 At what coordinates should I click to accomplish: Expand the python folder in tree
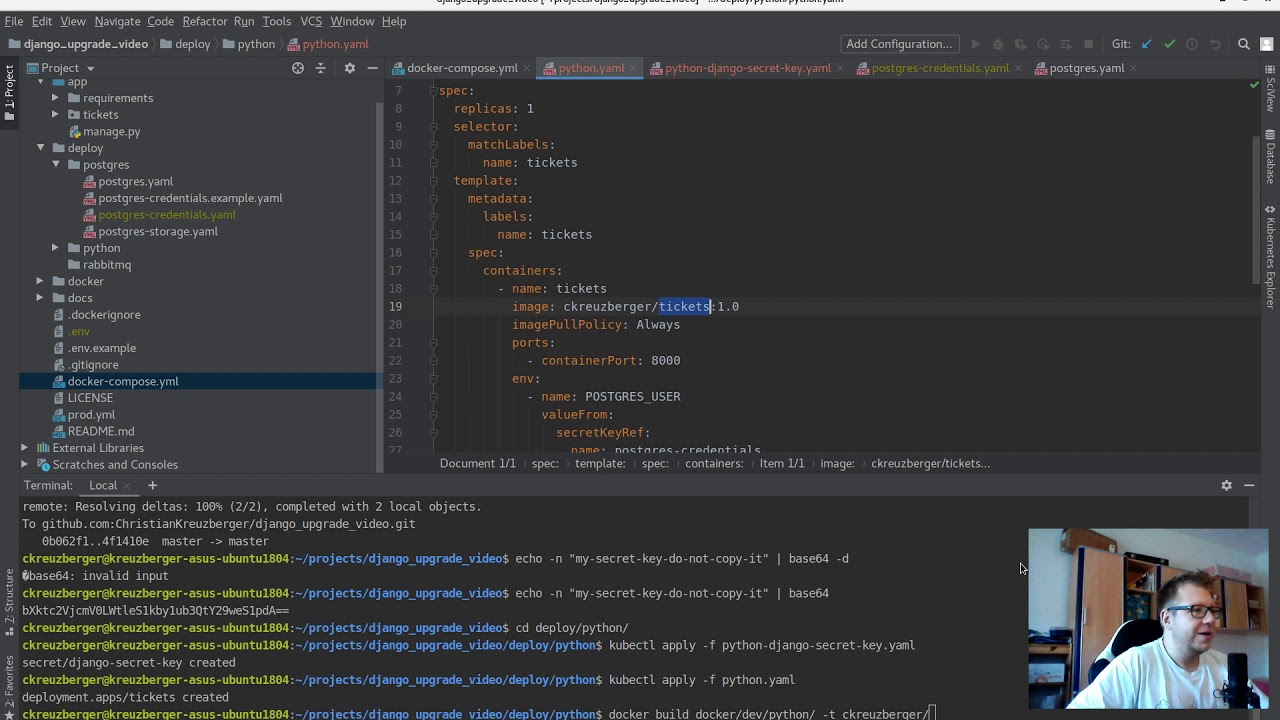(55, 248)
